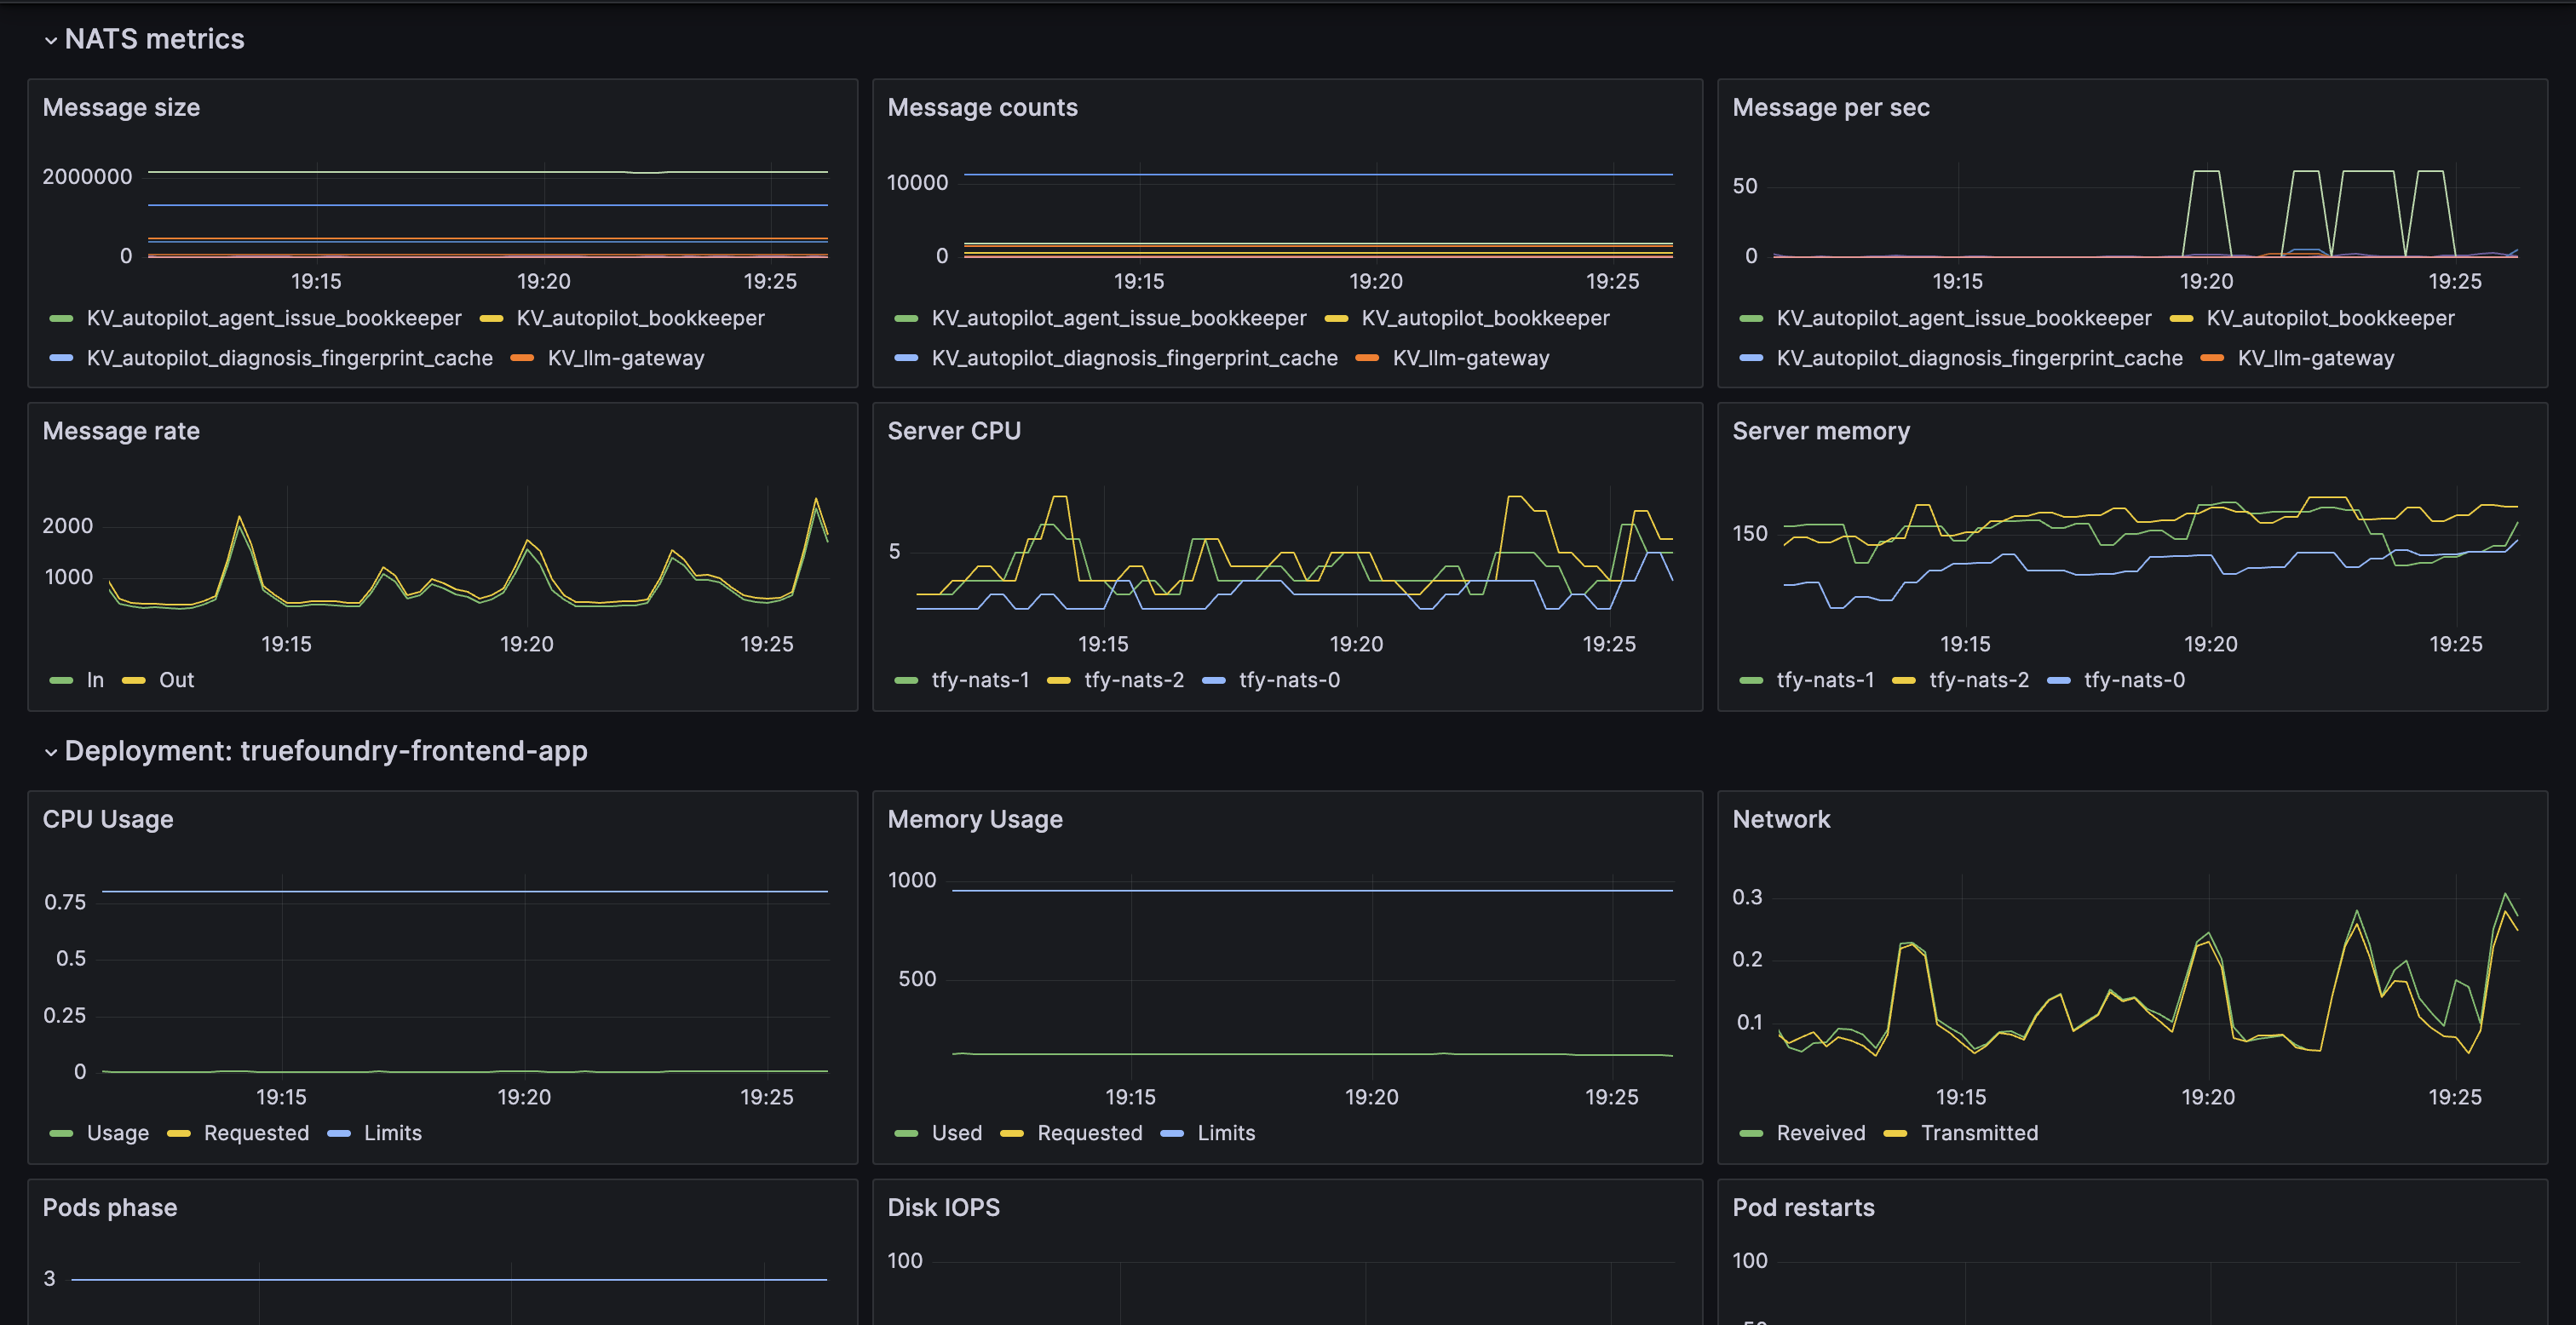
Task: Click orange KV_llm-gateway swatch in Message per sec
Action: click(2212, 358)
